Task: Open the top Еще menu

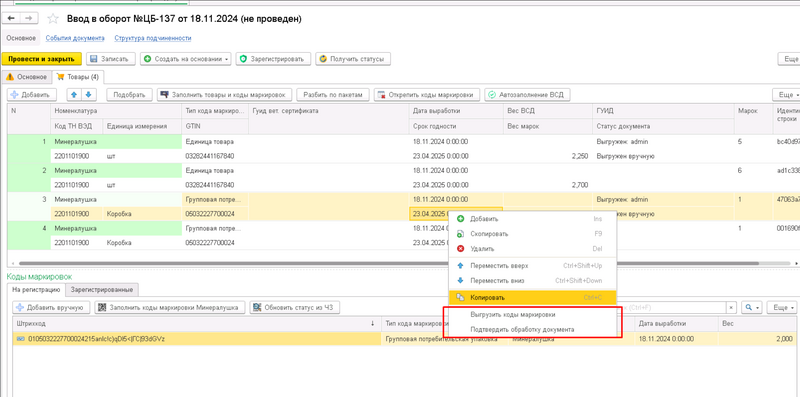Action: (x=789, y=59)
